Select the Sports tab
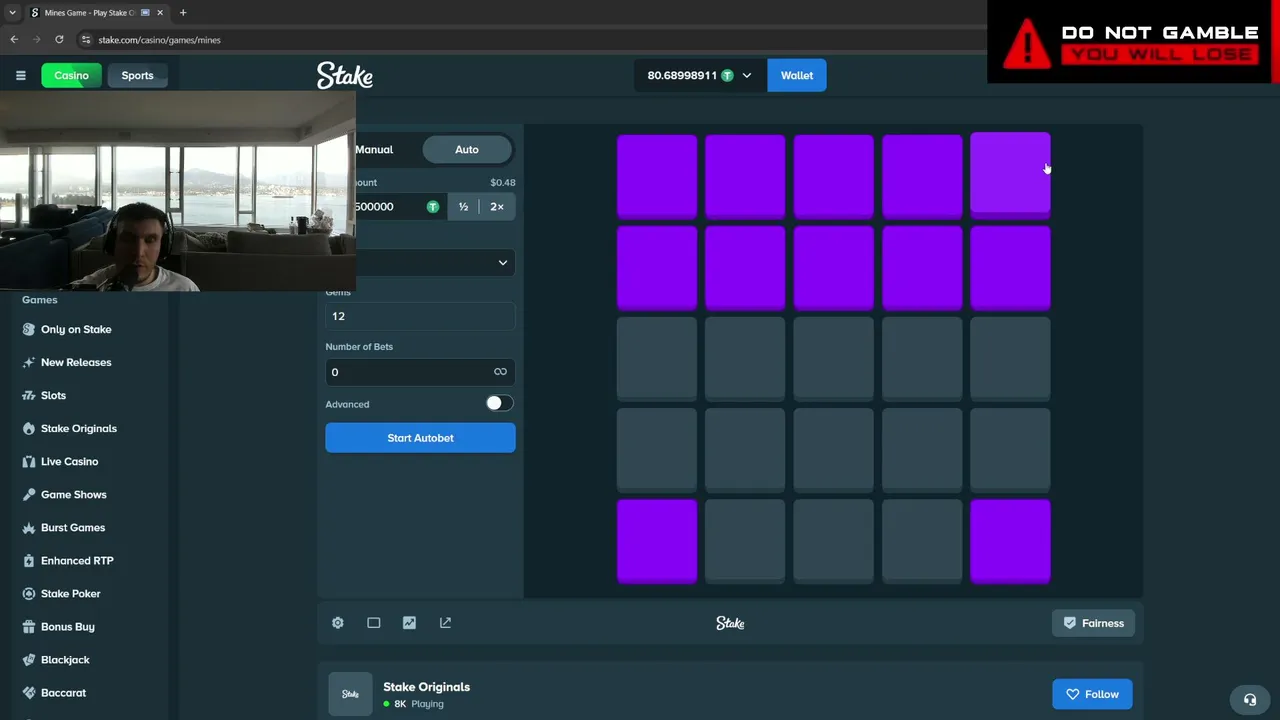1280x720 pixels. click(x=137, y=76)
